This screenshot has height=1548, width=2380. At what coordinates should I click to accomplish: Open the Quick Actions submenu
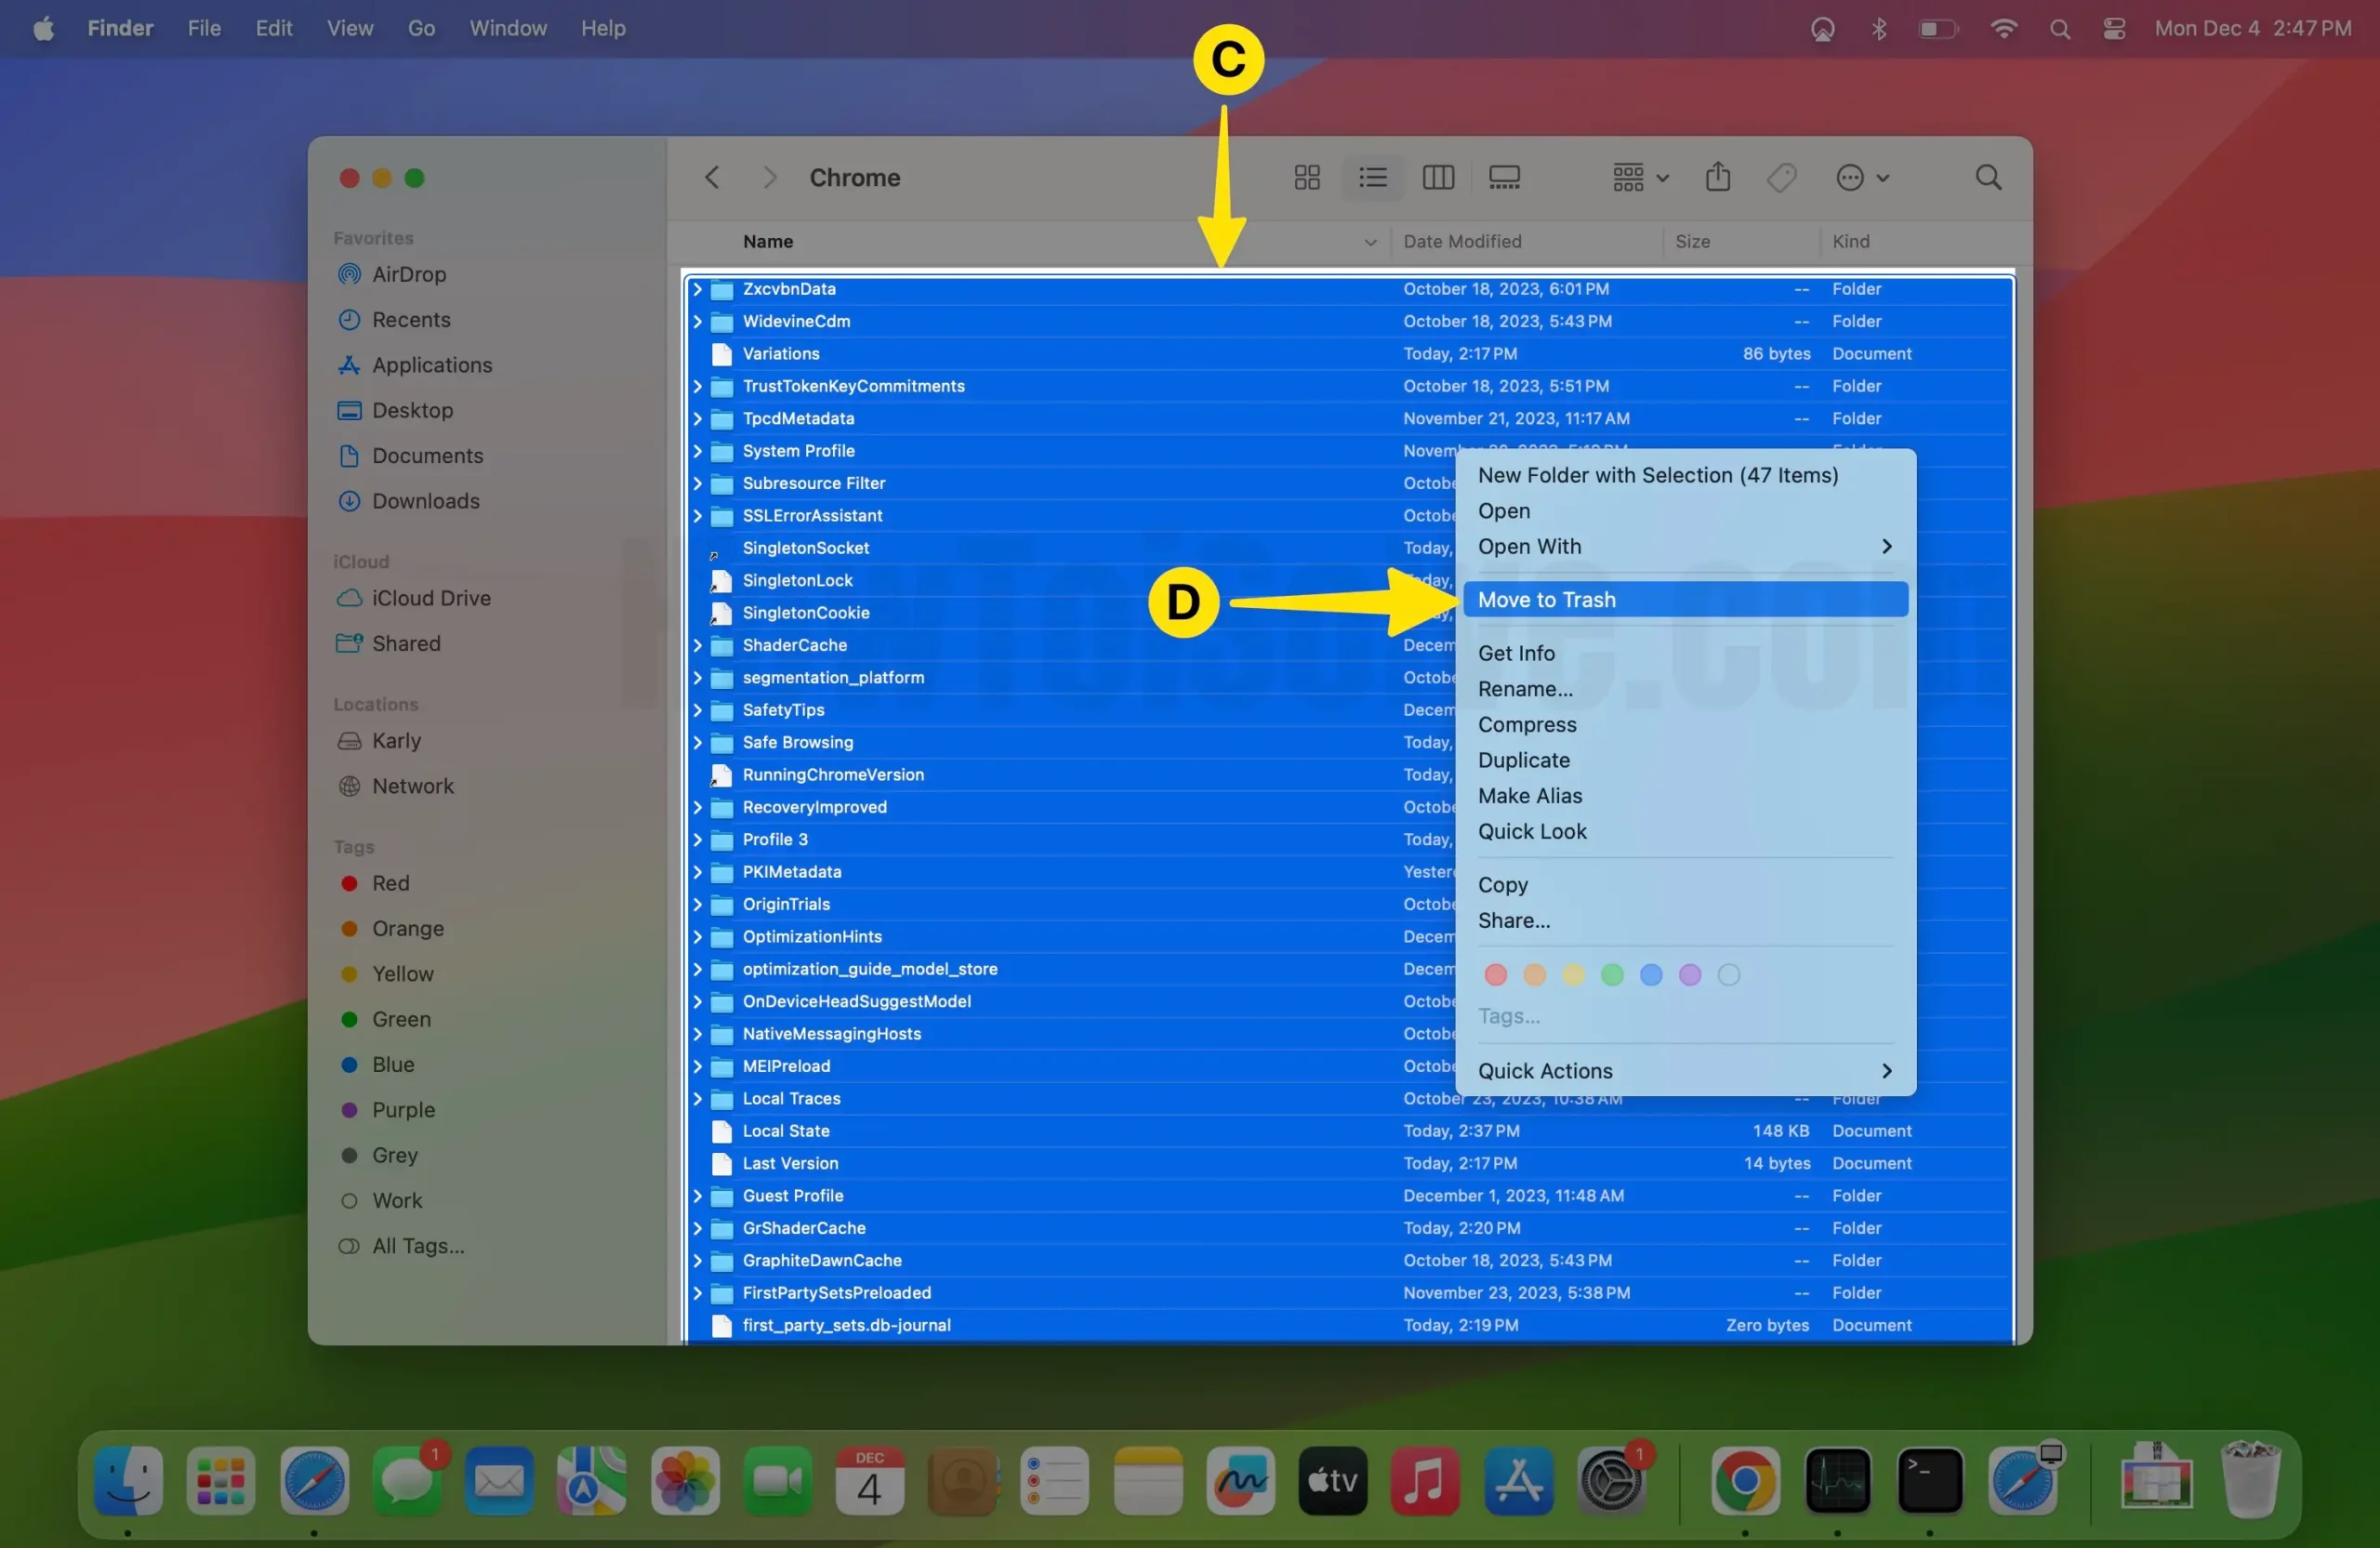click(x=1685, y=1071)
